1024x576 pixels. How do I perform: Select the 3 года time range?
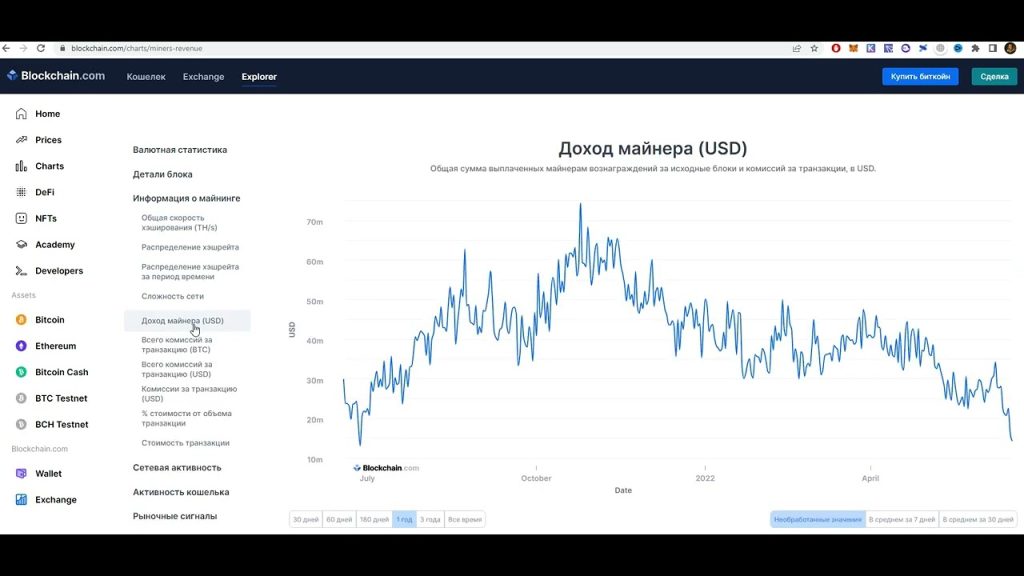(430, 519)
